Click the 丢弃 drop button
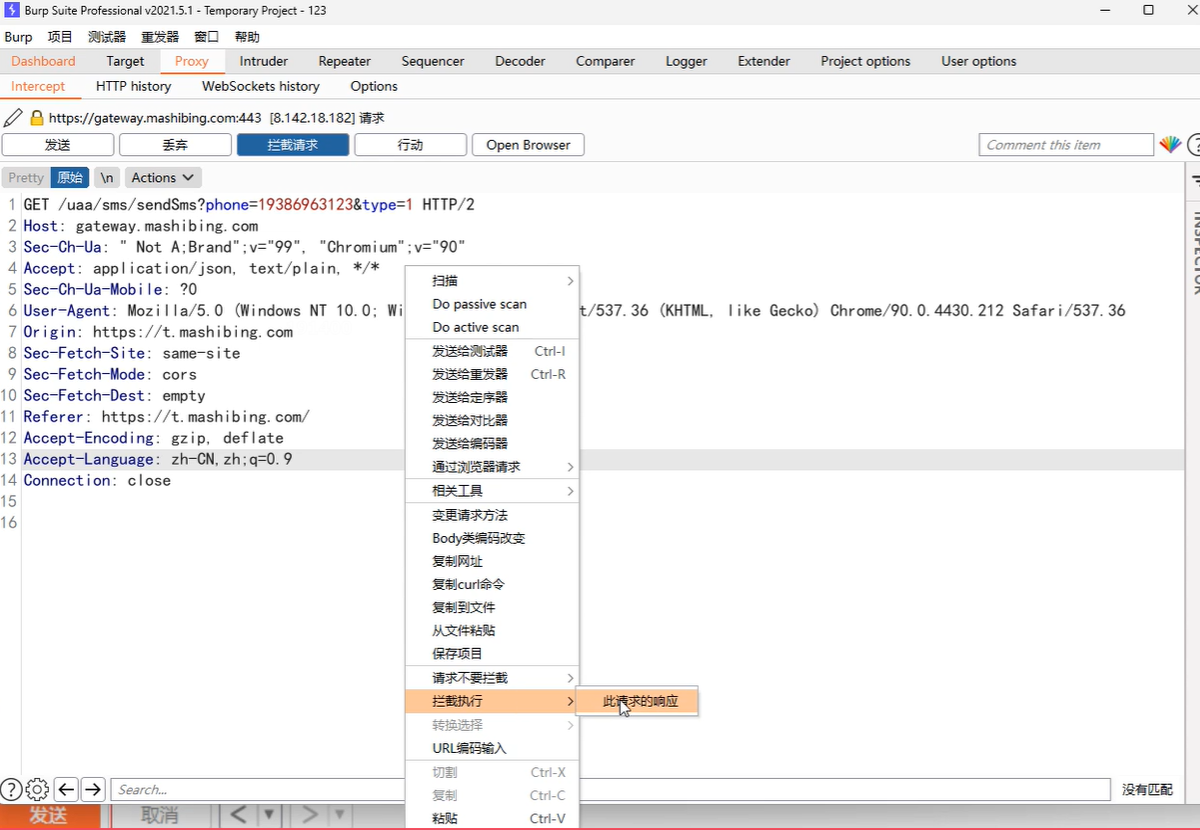 [x=175, y=145]
